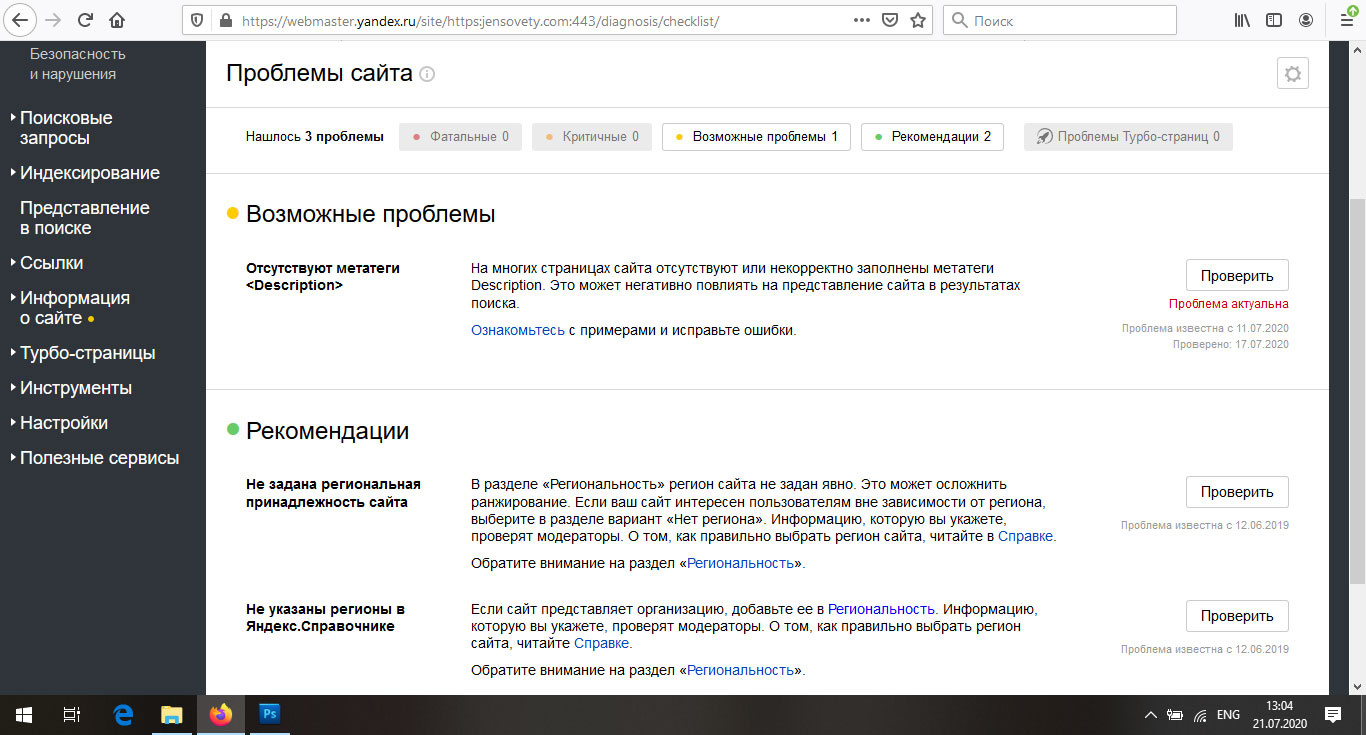1366x735 pixels.
Task: Filter by Критичные 0 problems
Action: pyautogui.click(x=592, y=137)
